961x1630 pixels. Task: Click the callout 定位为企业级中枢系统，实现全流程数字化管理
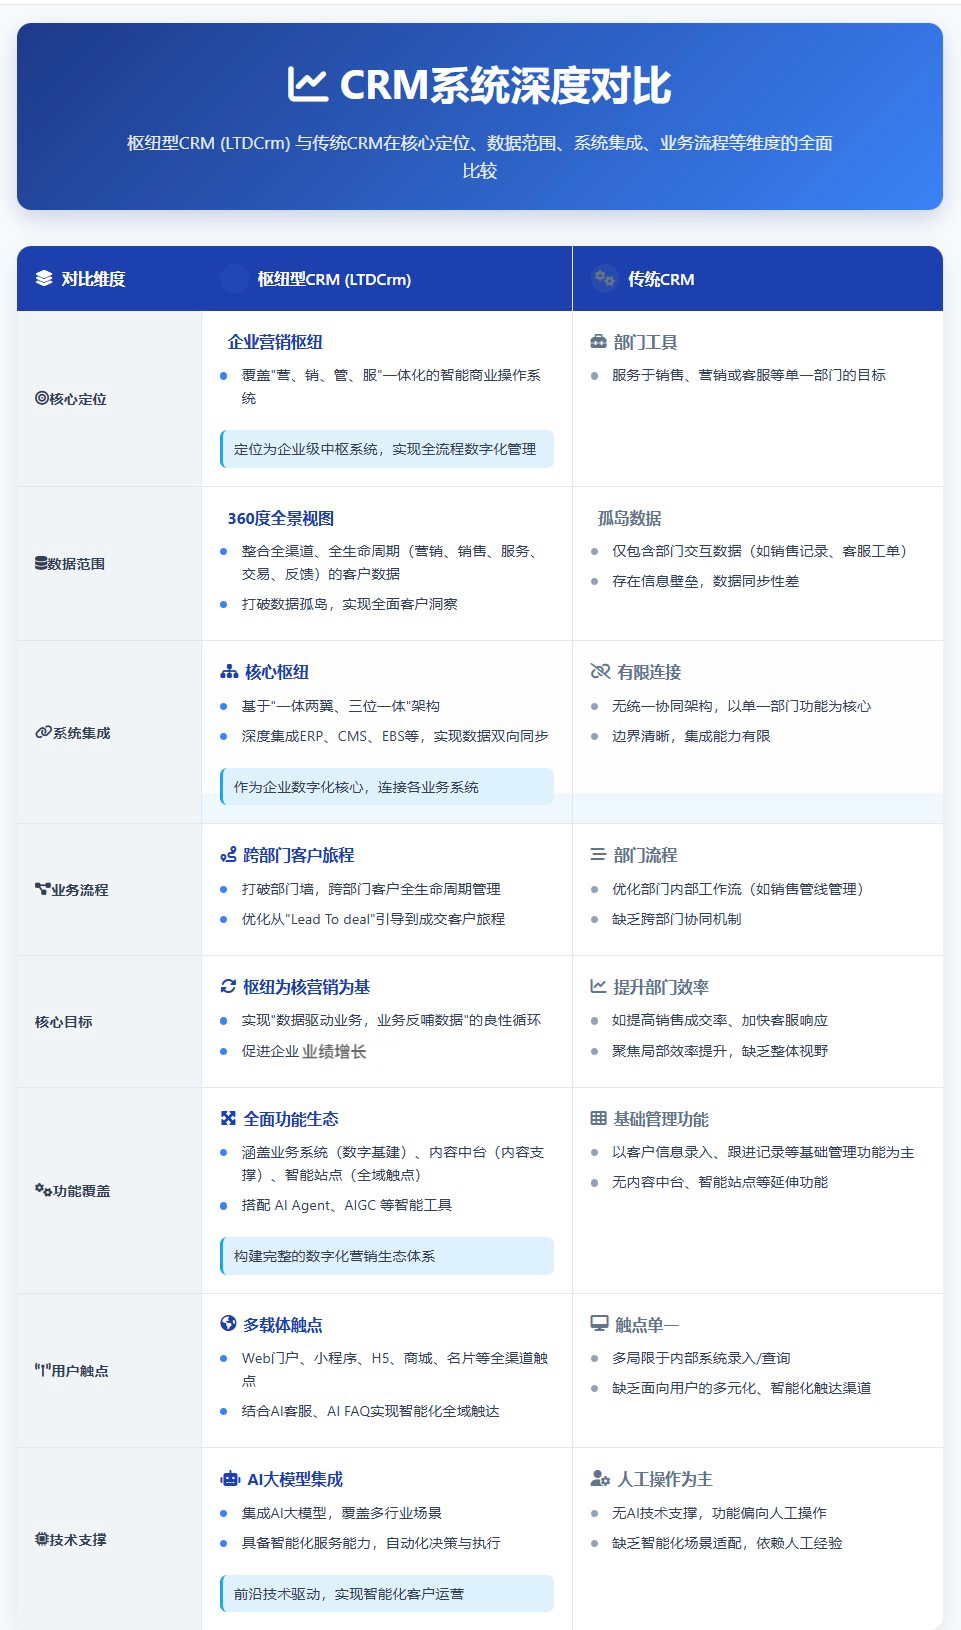(x=386, y=449)
